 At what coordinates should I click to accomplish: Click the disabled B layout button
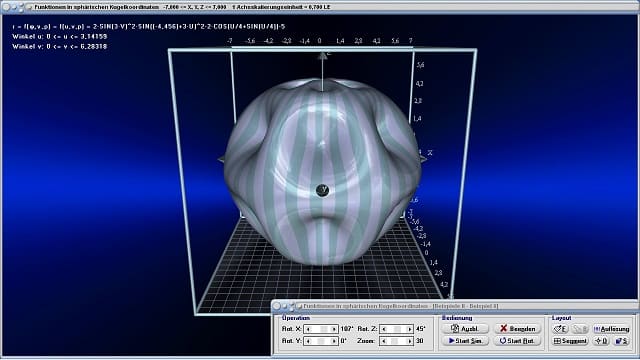(x=580, y=329)
